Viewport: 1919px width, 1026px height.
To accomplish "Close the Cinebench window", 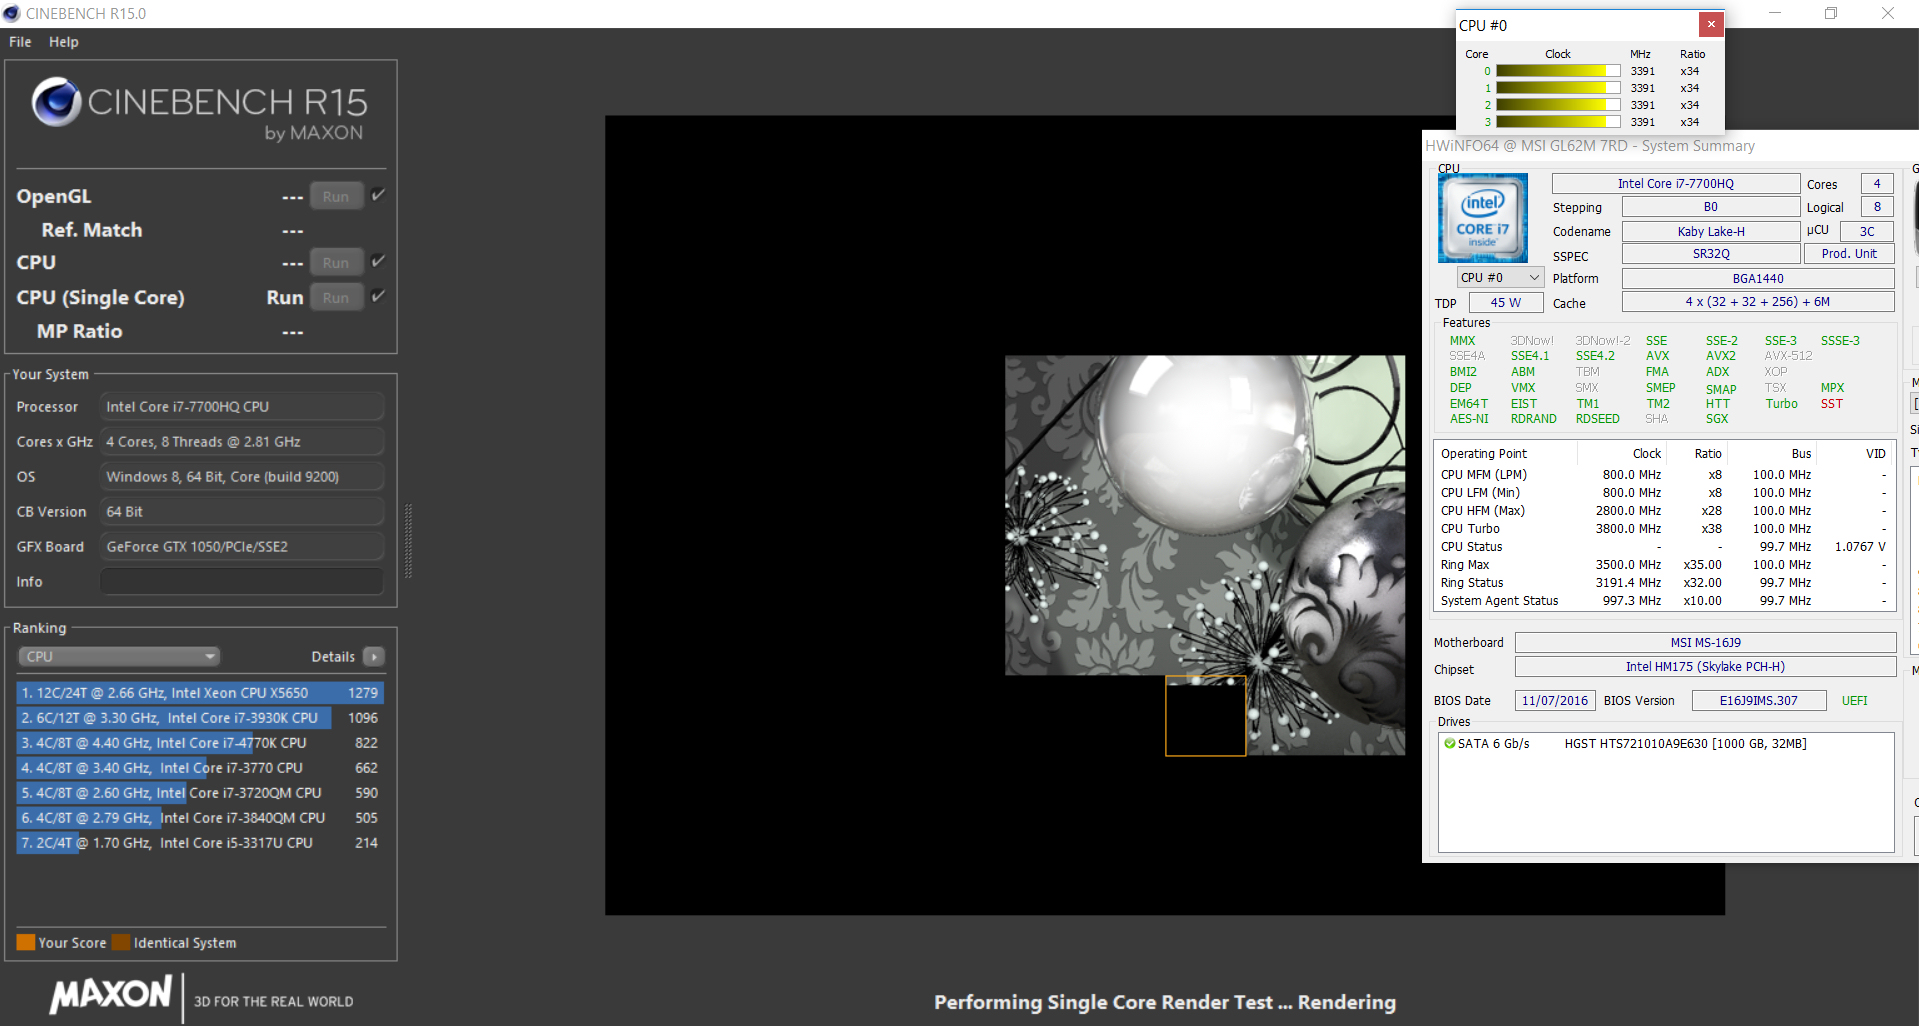I will [x=1888, y=13].
